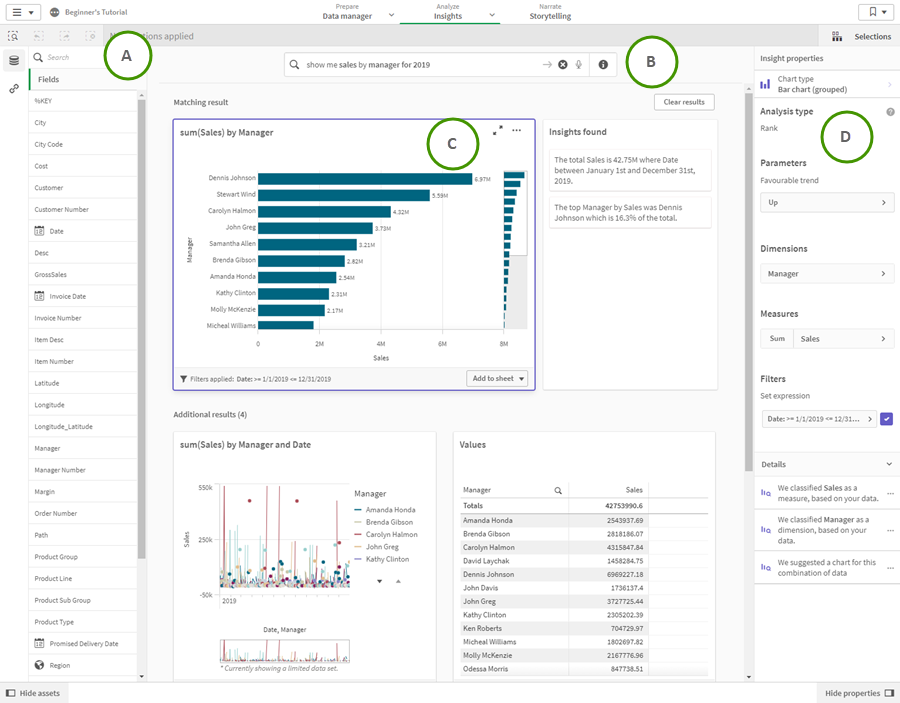Collapse the Details section
Screen dimensions: 900x703
tap(888, 464)
